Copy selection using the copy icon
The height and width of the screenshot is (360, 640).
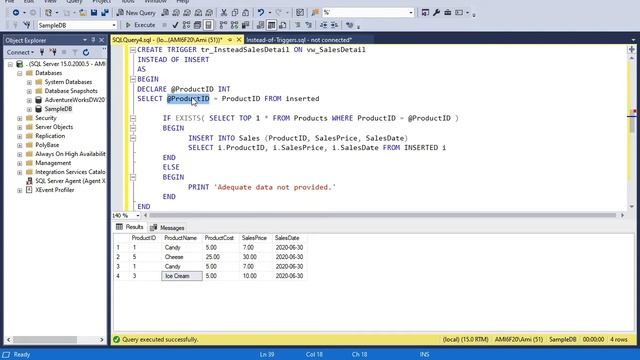click(235, 13)
